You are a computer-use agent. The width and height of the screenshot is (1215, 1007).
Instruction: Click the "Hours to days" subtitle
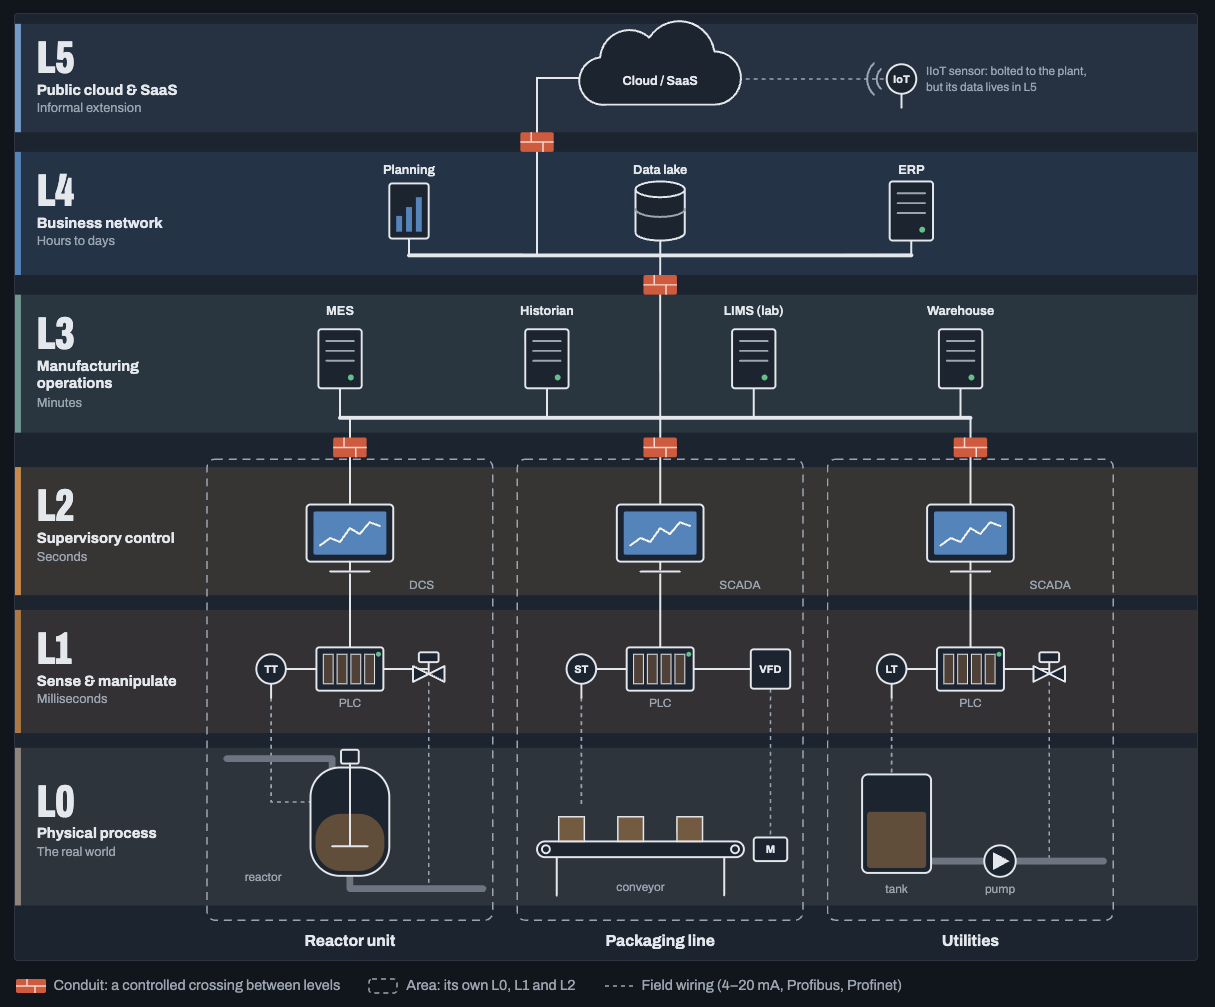pyautogui.click(x=76, y=241)
